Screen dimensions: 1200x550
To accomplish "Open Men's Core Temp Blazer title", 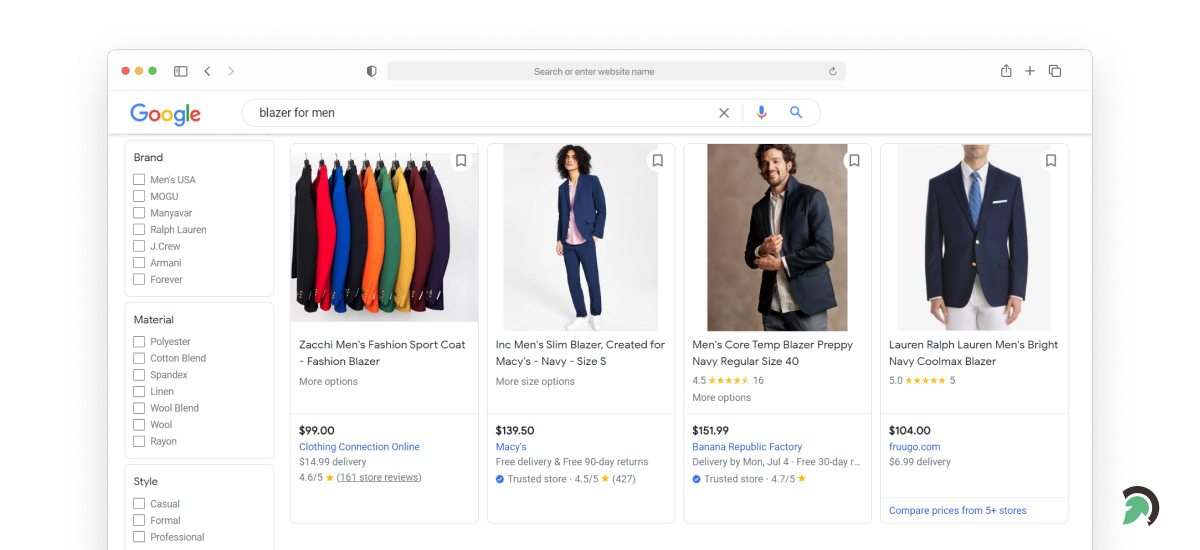I will 773,353.
